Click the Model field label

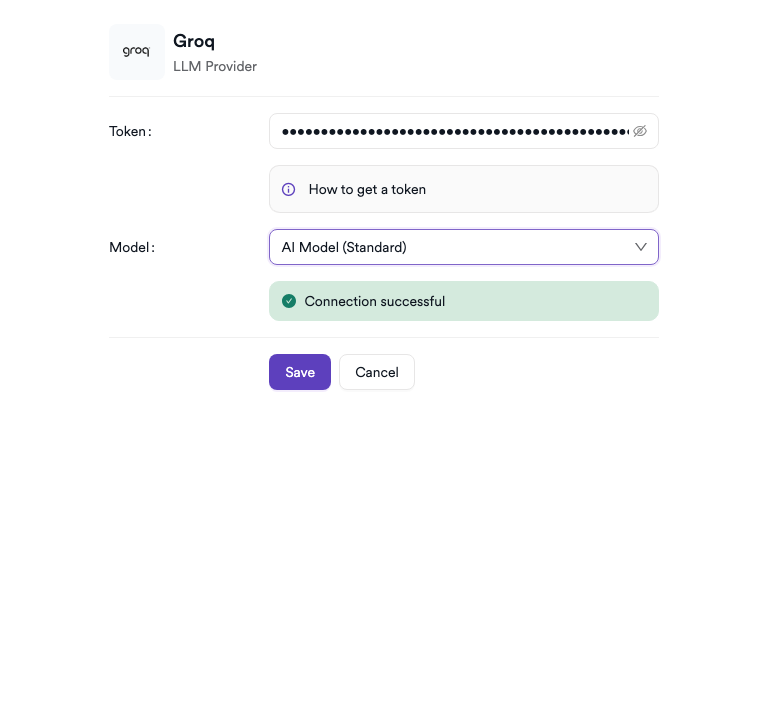pos(132,247)
